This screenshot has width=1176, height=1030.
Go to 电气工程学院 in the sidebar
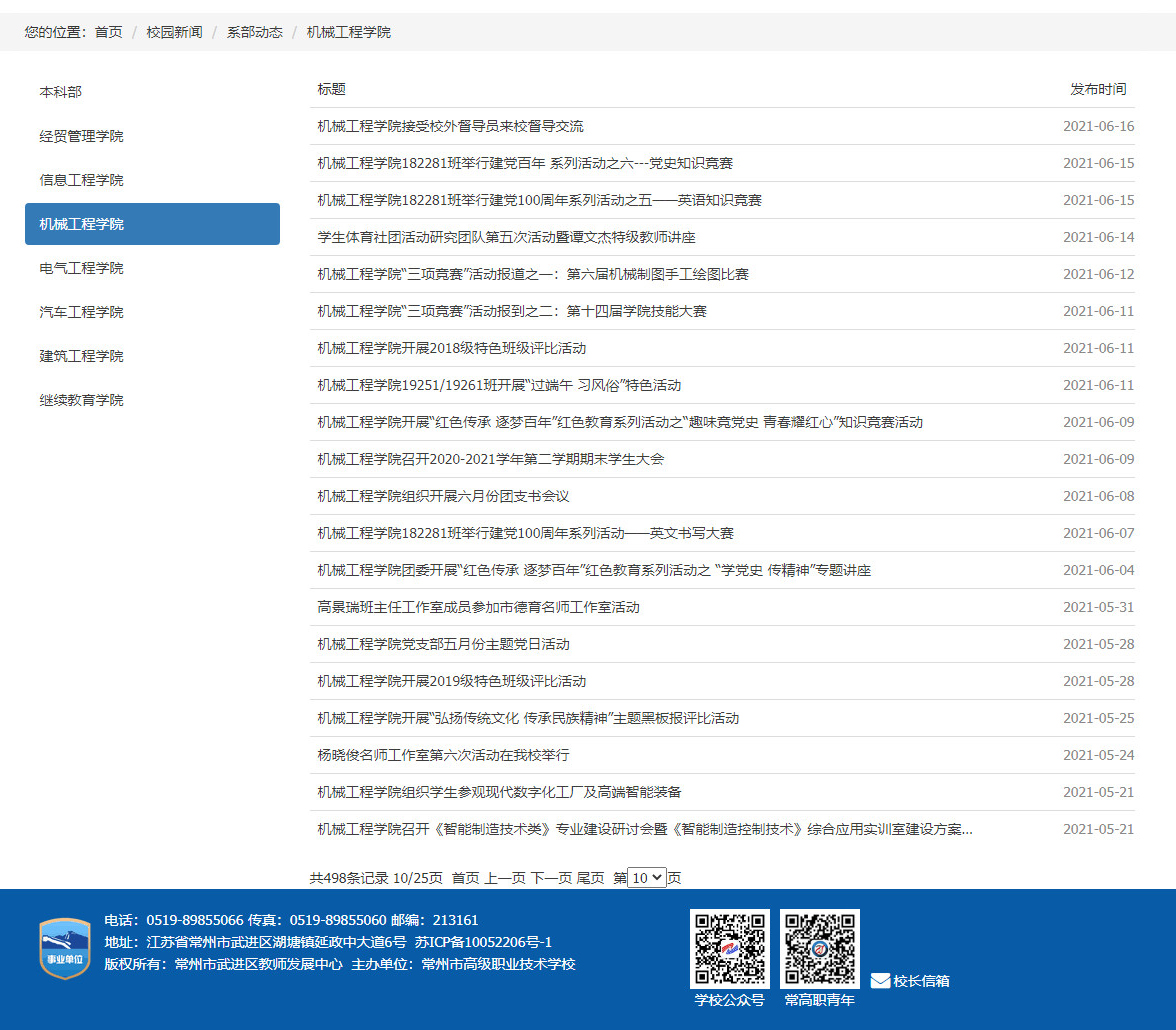[82, 268]
